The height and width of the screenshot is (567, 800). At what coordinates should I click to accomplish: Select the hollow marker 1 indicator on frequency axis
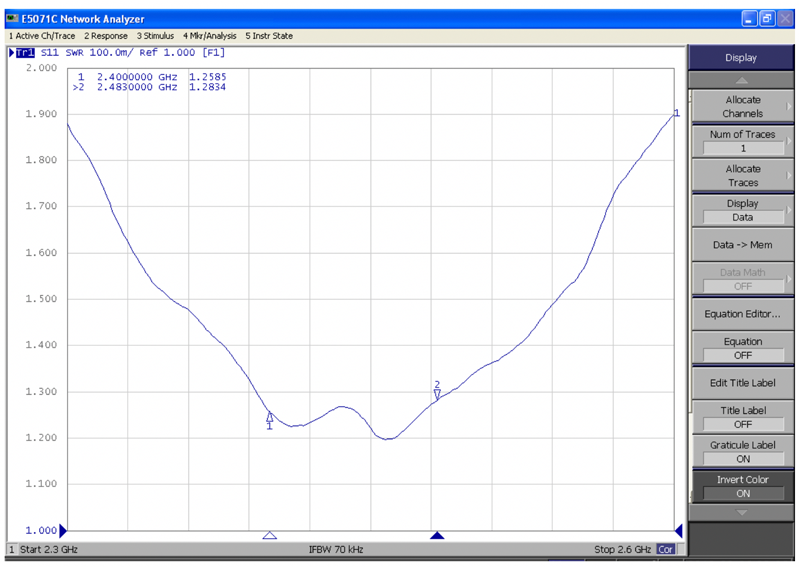coord(269,536)
